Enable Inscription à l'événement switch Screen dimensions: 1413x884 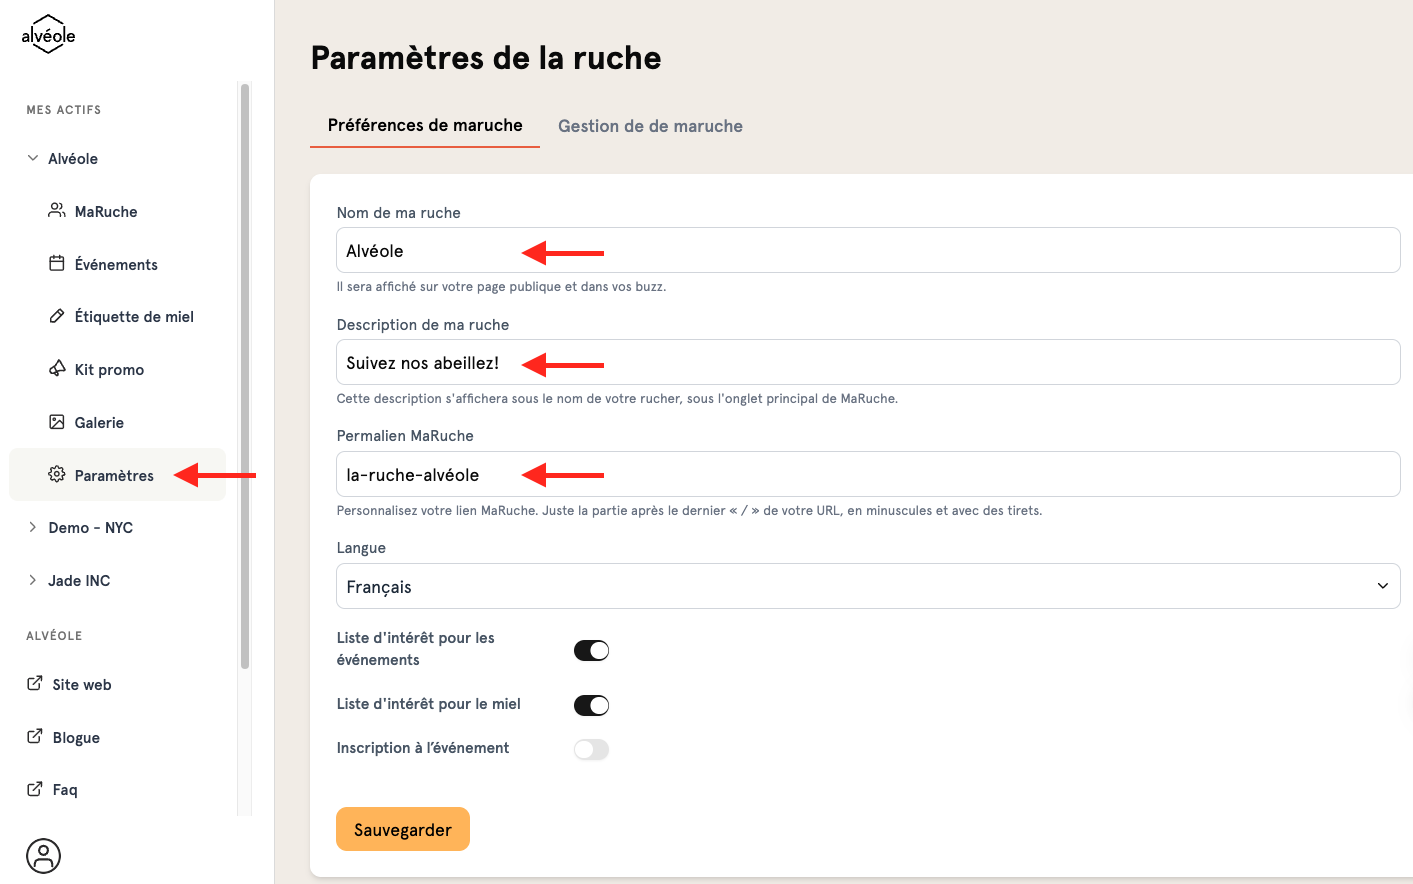pos(591,750)
